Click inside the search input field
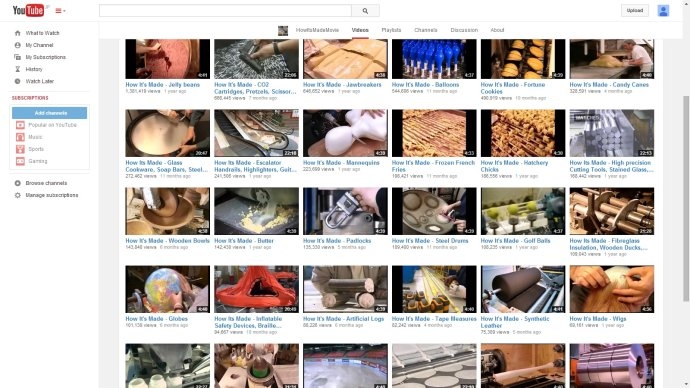Screen dimensions: 690x388 [225, 11]
